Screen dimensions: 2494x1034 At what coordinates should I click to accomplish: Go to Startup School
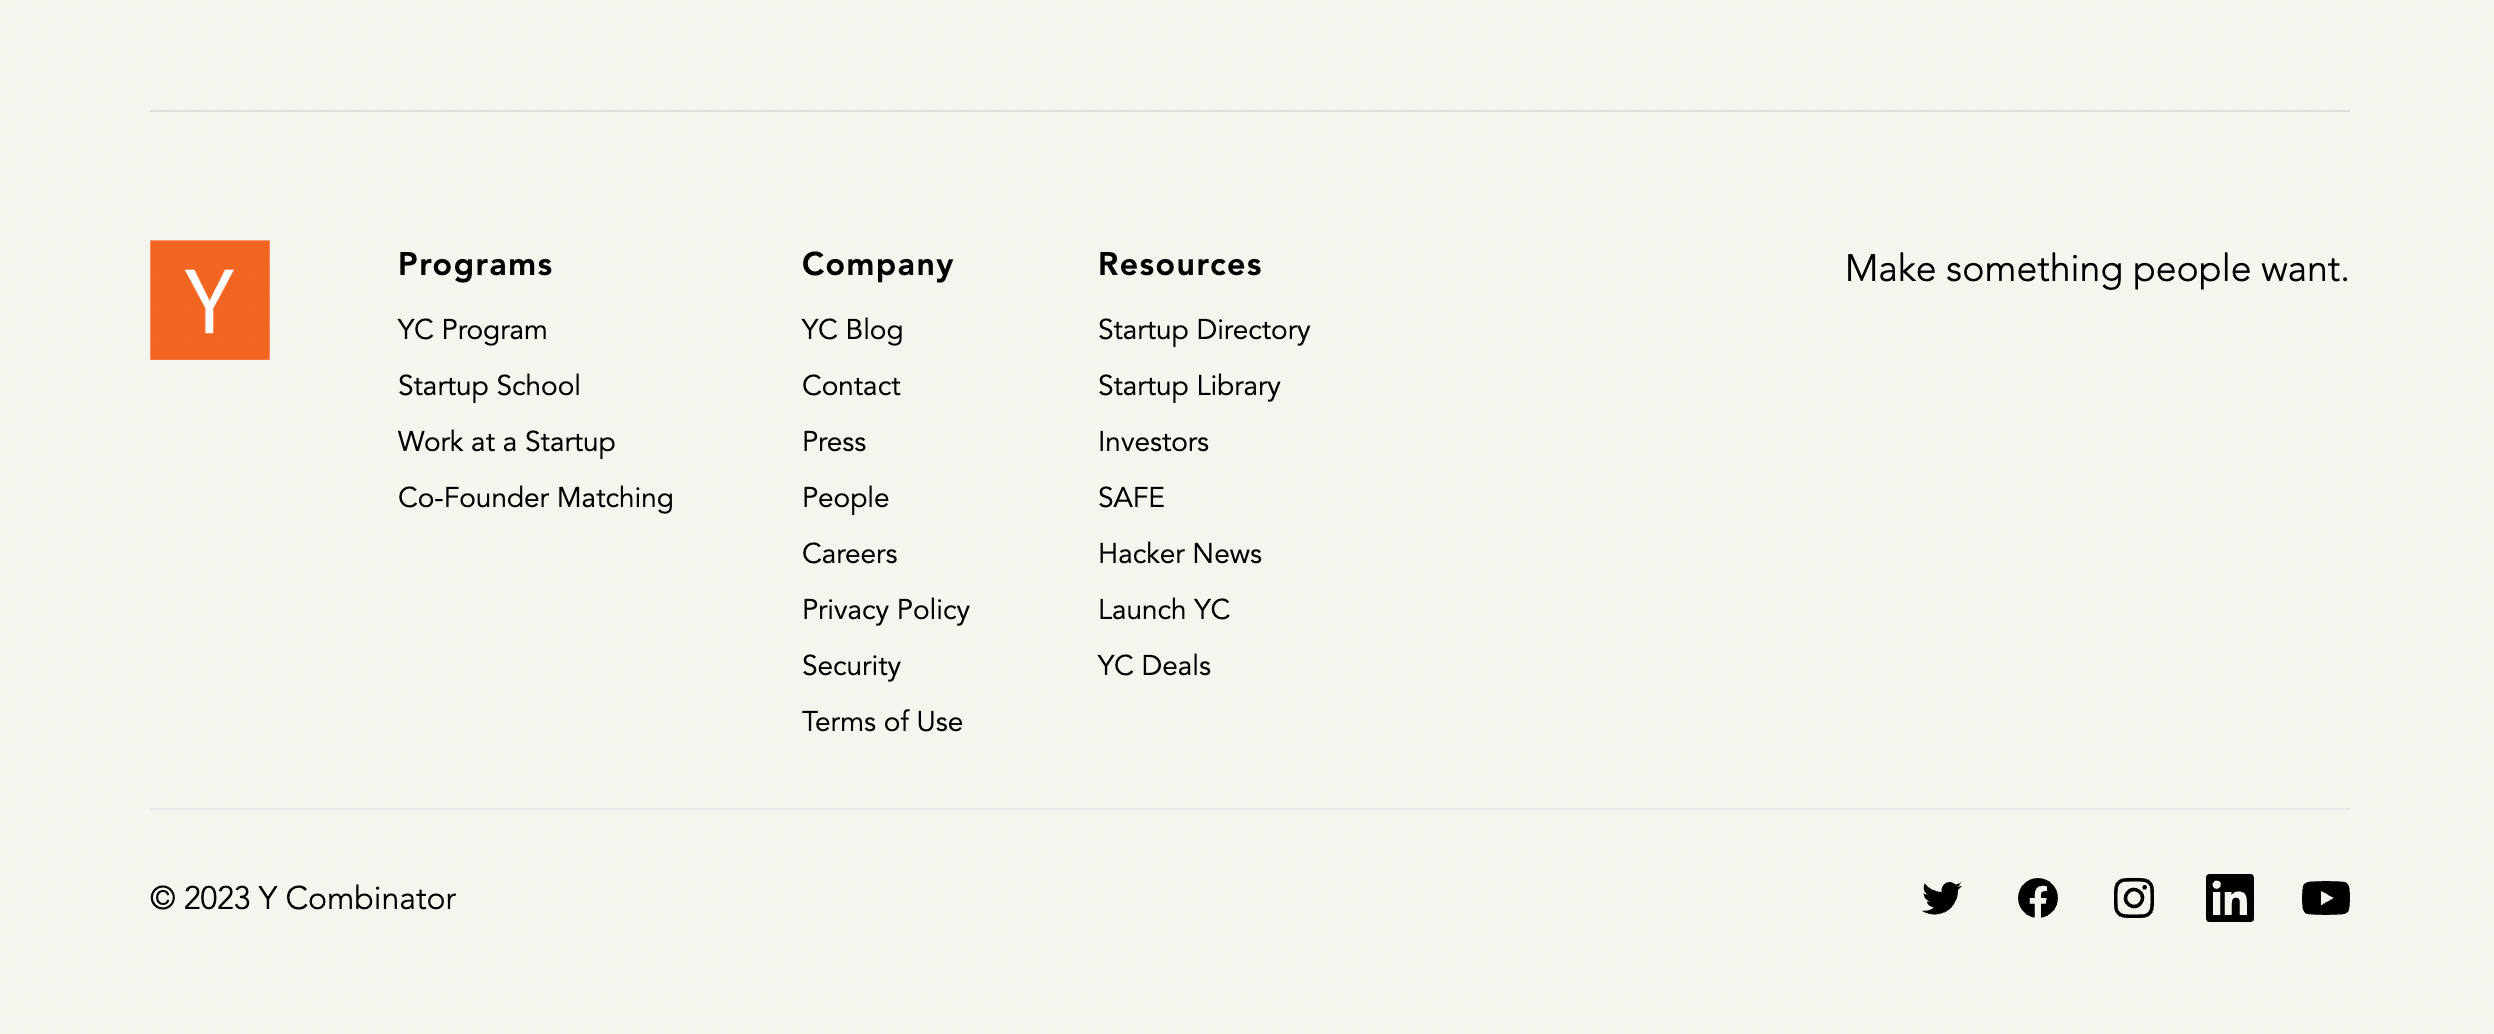point(489,386)
